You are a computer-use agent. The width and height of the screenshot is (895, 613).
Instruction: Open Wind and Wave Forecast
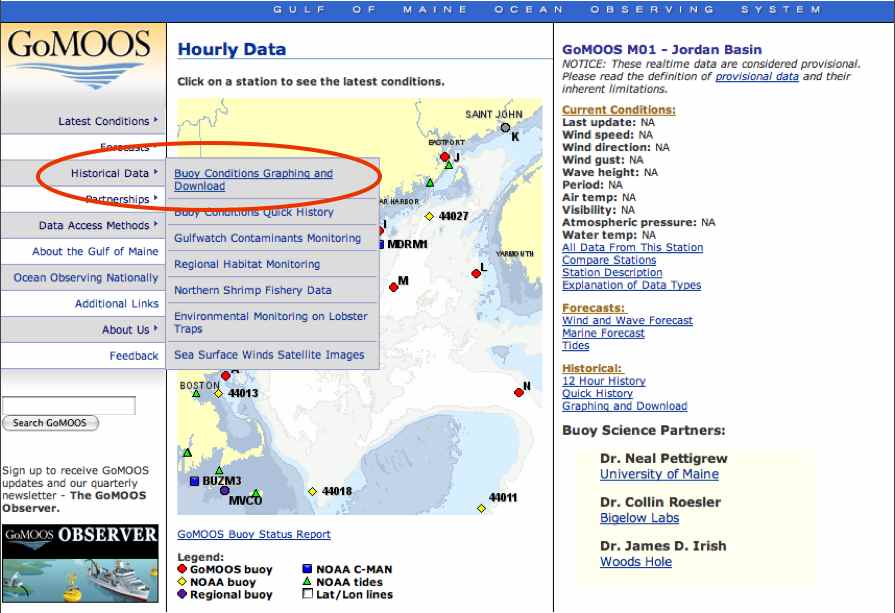627,320
